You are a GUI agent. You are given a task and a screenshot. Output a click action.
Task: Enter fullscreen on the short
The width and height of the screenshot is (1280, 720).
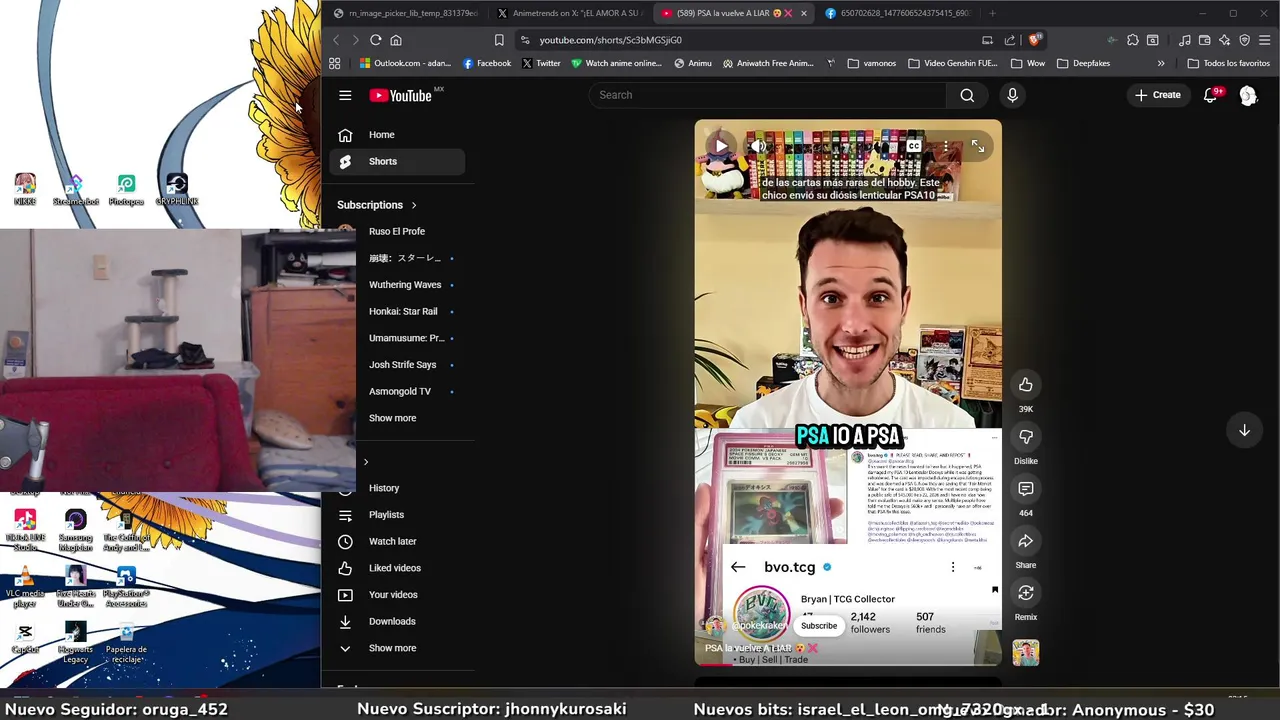tap(978, 146)
